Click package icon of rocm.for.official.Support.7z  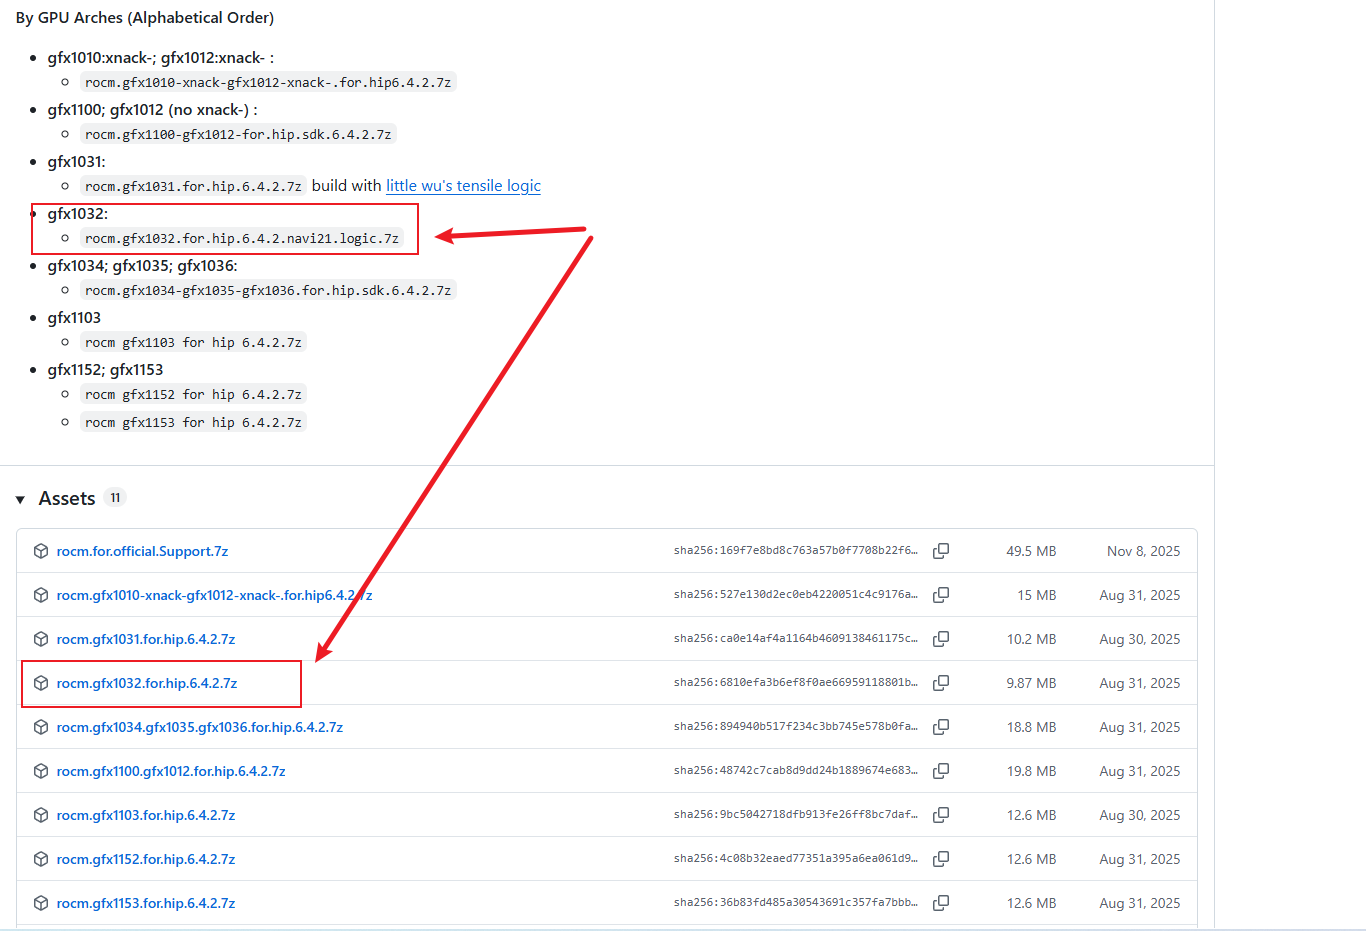coord(41,551)
